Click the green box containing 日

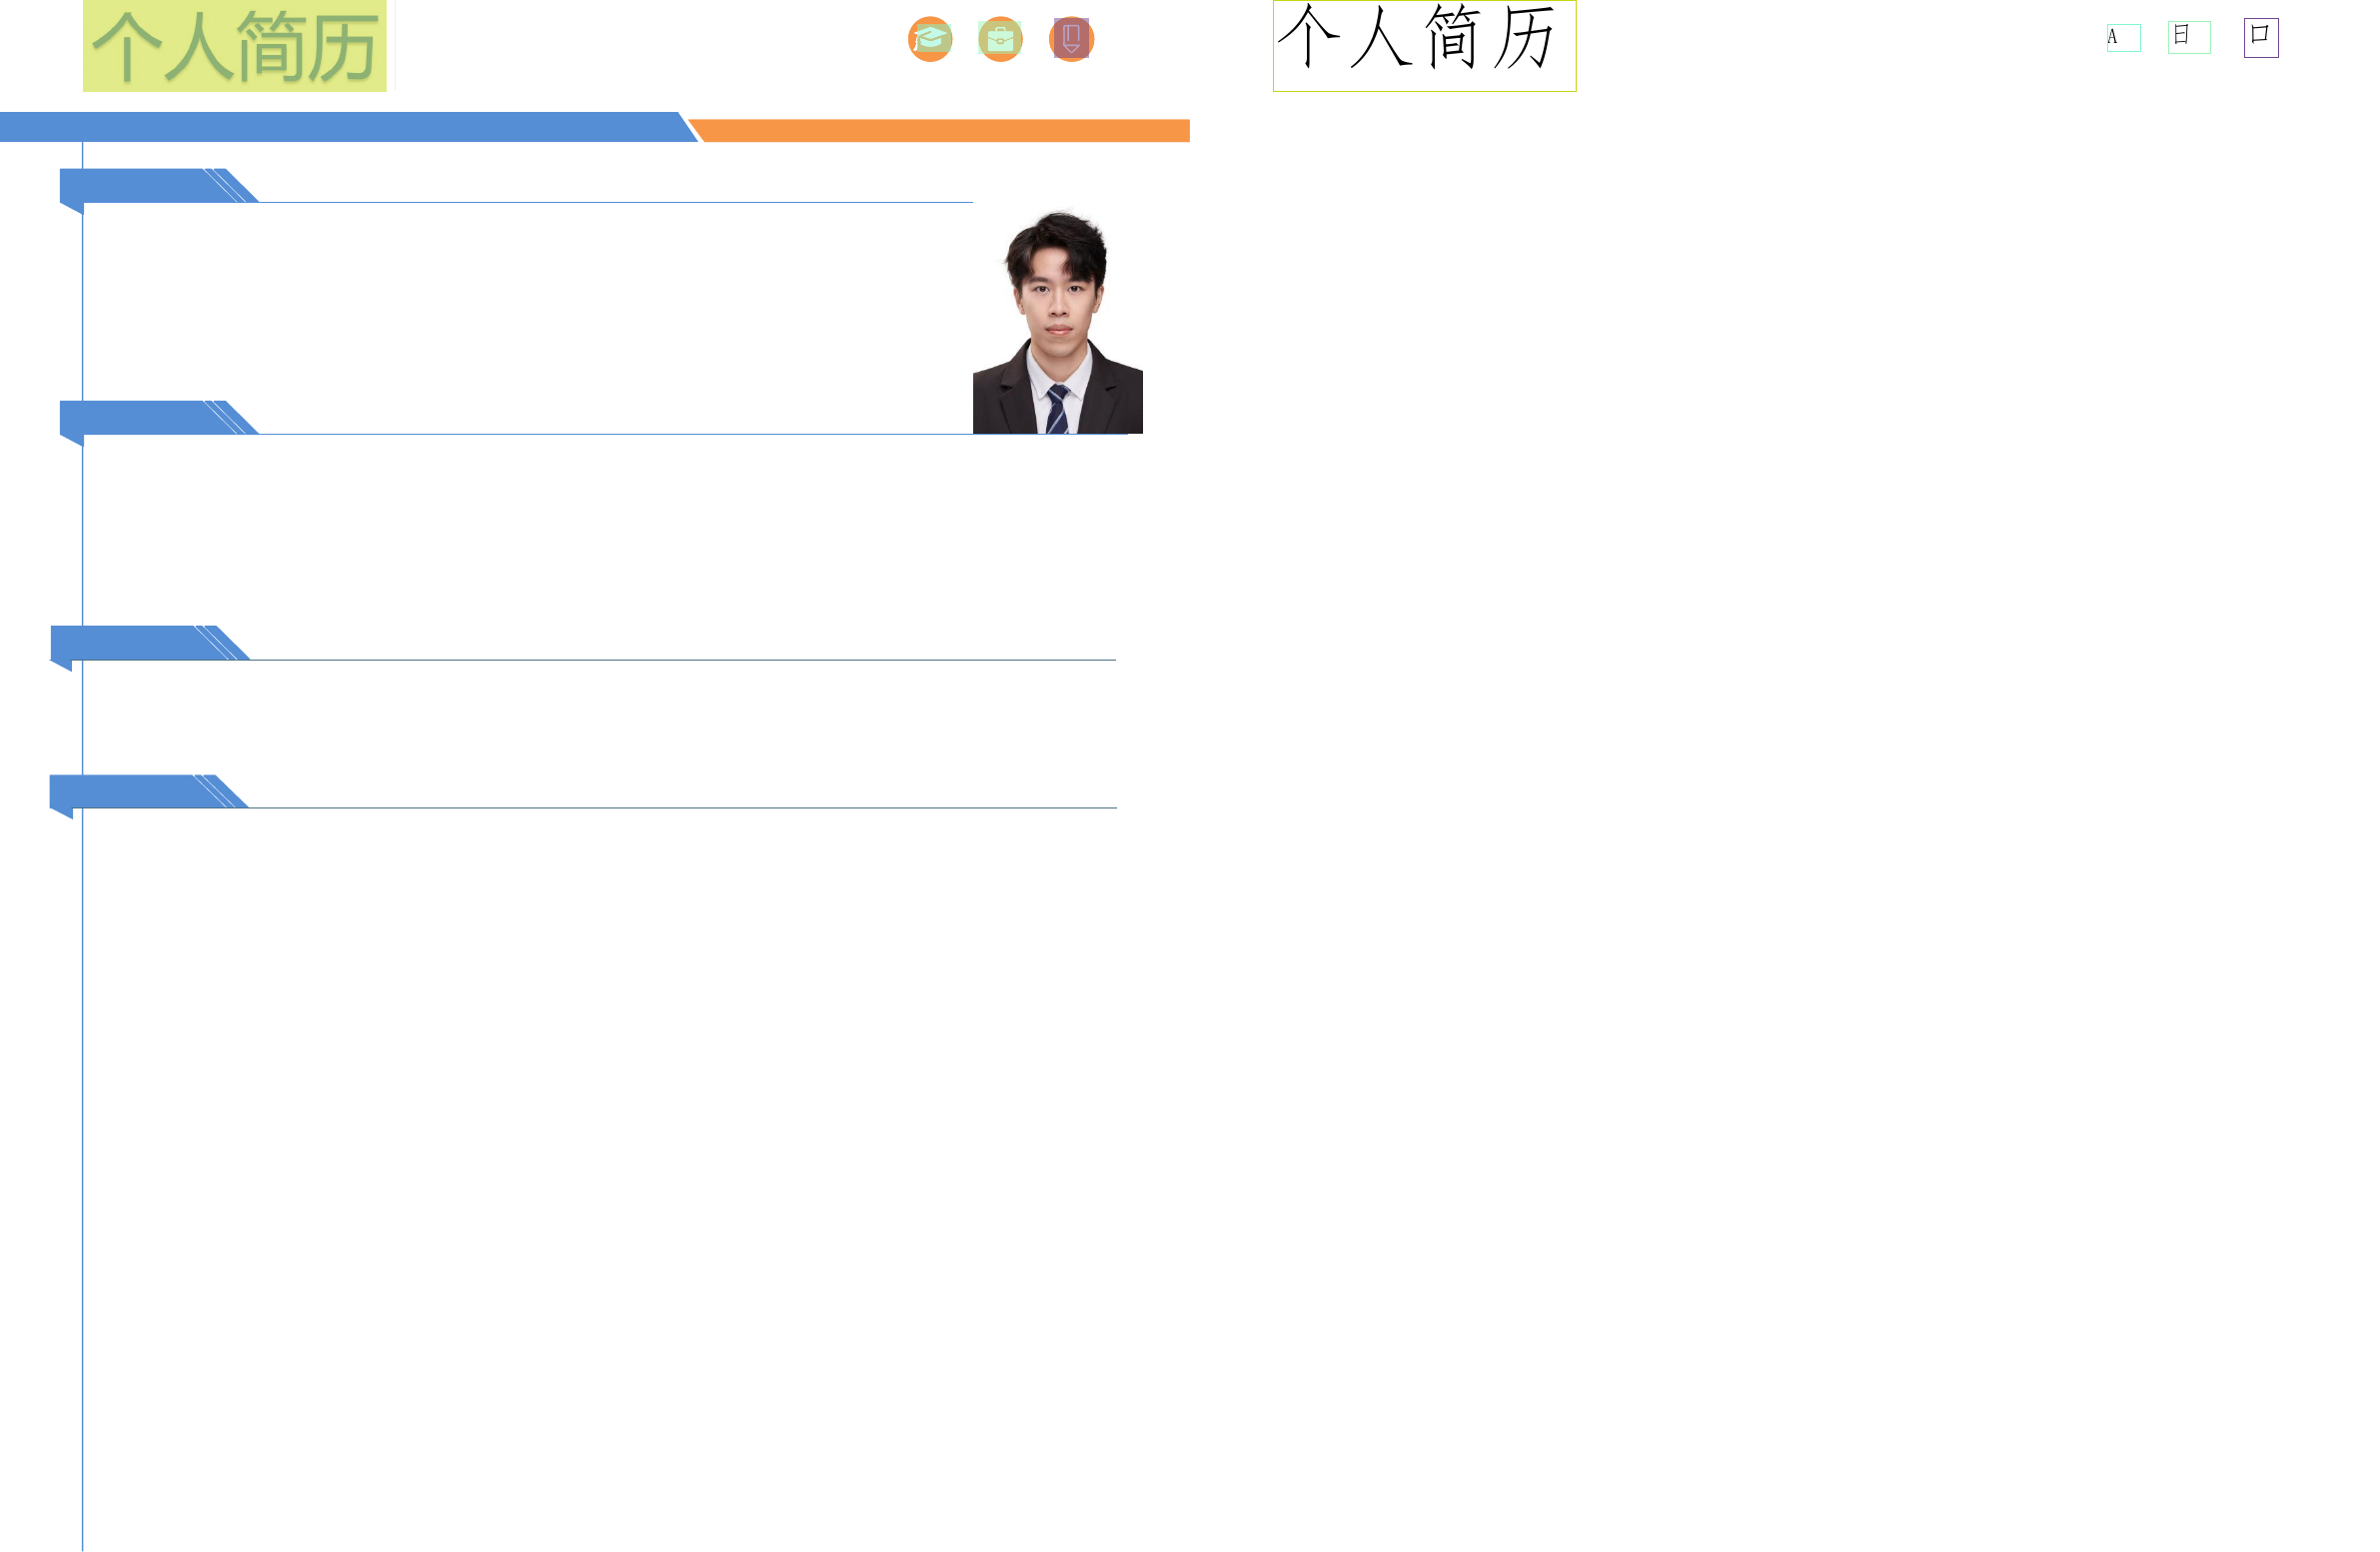coord(2189,37)
